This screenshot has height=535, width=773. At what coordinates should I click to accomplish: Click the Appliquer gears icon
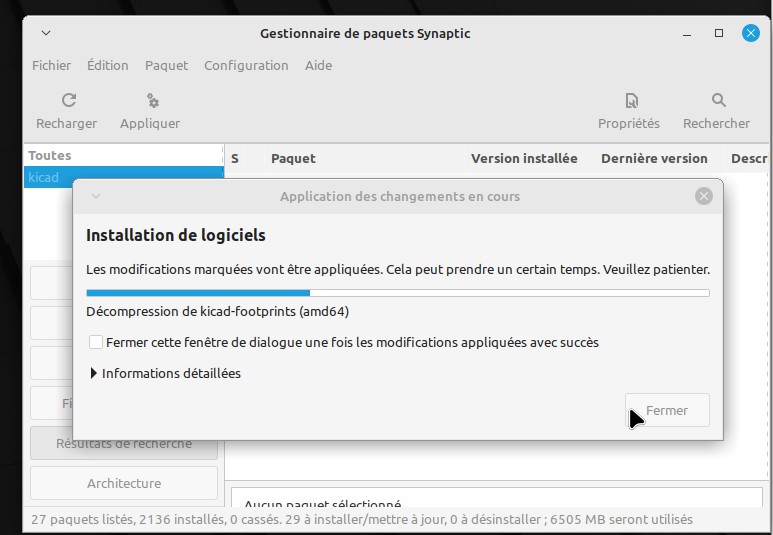152,100
